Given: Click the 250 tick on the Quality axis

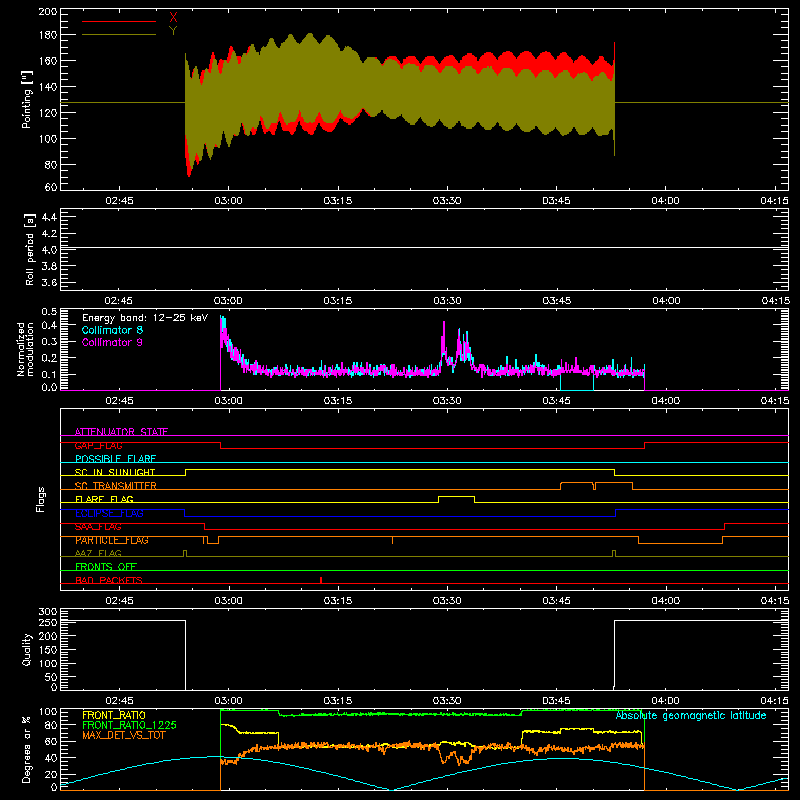Looking at the screenshot, I should [x=48, y=622].
